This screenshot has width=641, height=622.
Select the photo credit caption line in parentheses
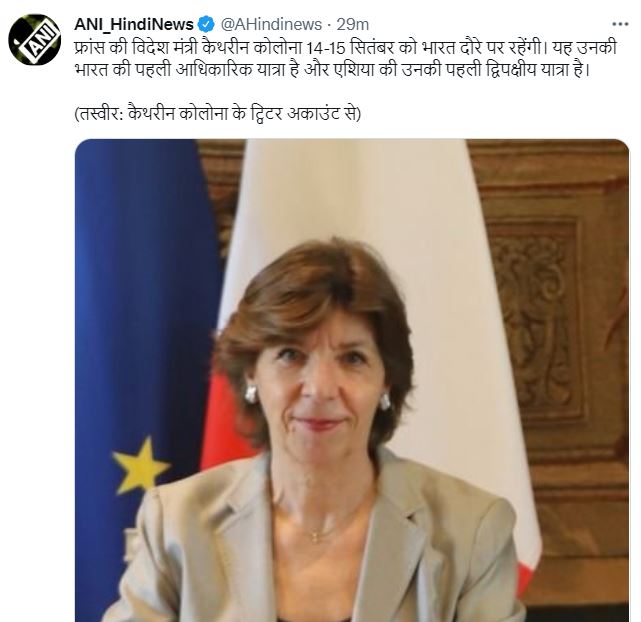coord(217,114)
